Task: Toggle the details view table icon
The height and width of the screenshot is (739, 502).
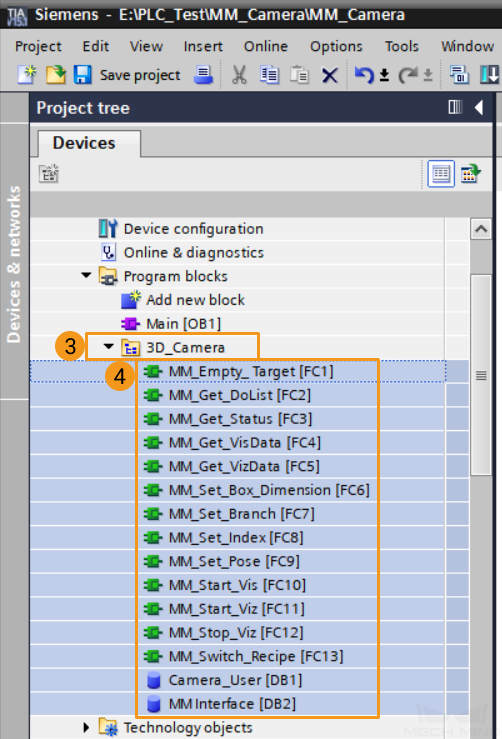Action: tap(441, 173)
